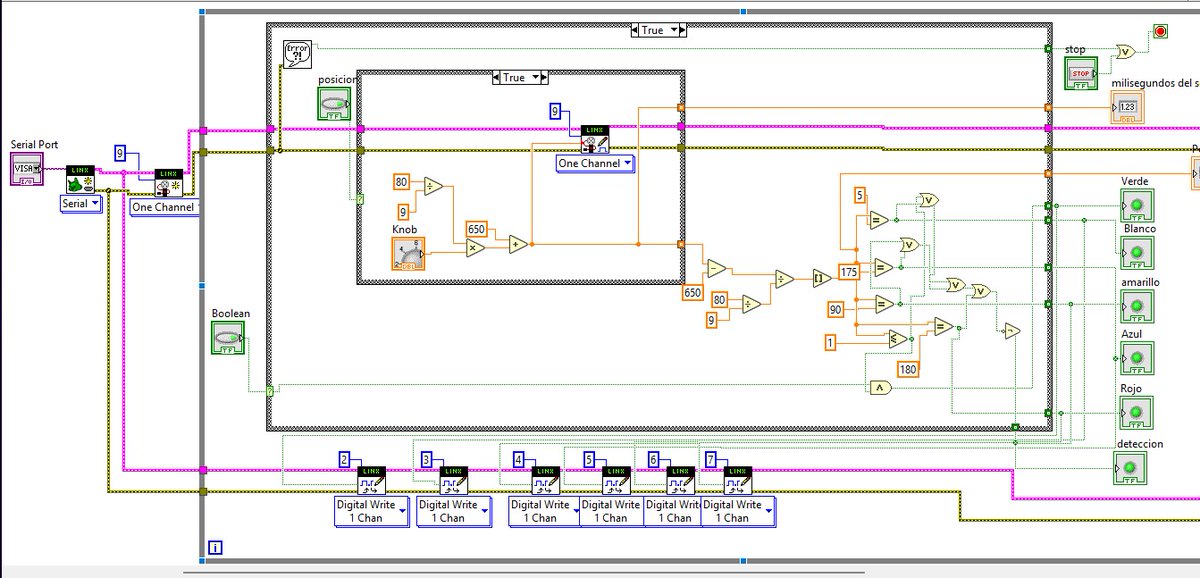Viewport: 1200px width, 578px height.
Task: Click the 80 constant inside the inner case
Action: tap(401, 181)
